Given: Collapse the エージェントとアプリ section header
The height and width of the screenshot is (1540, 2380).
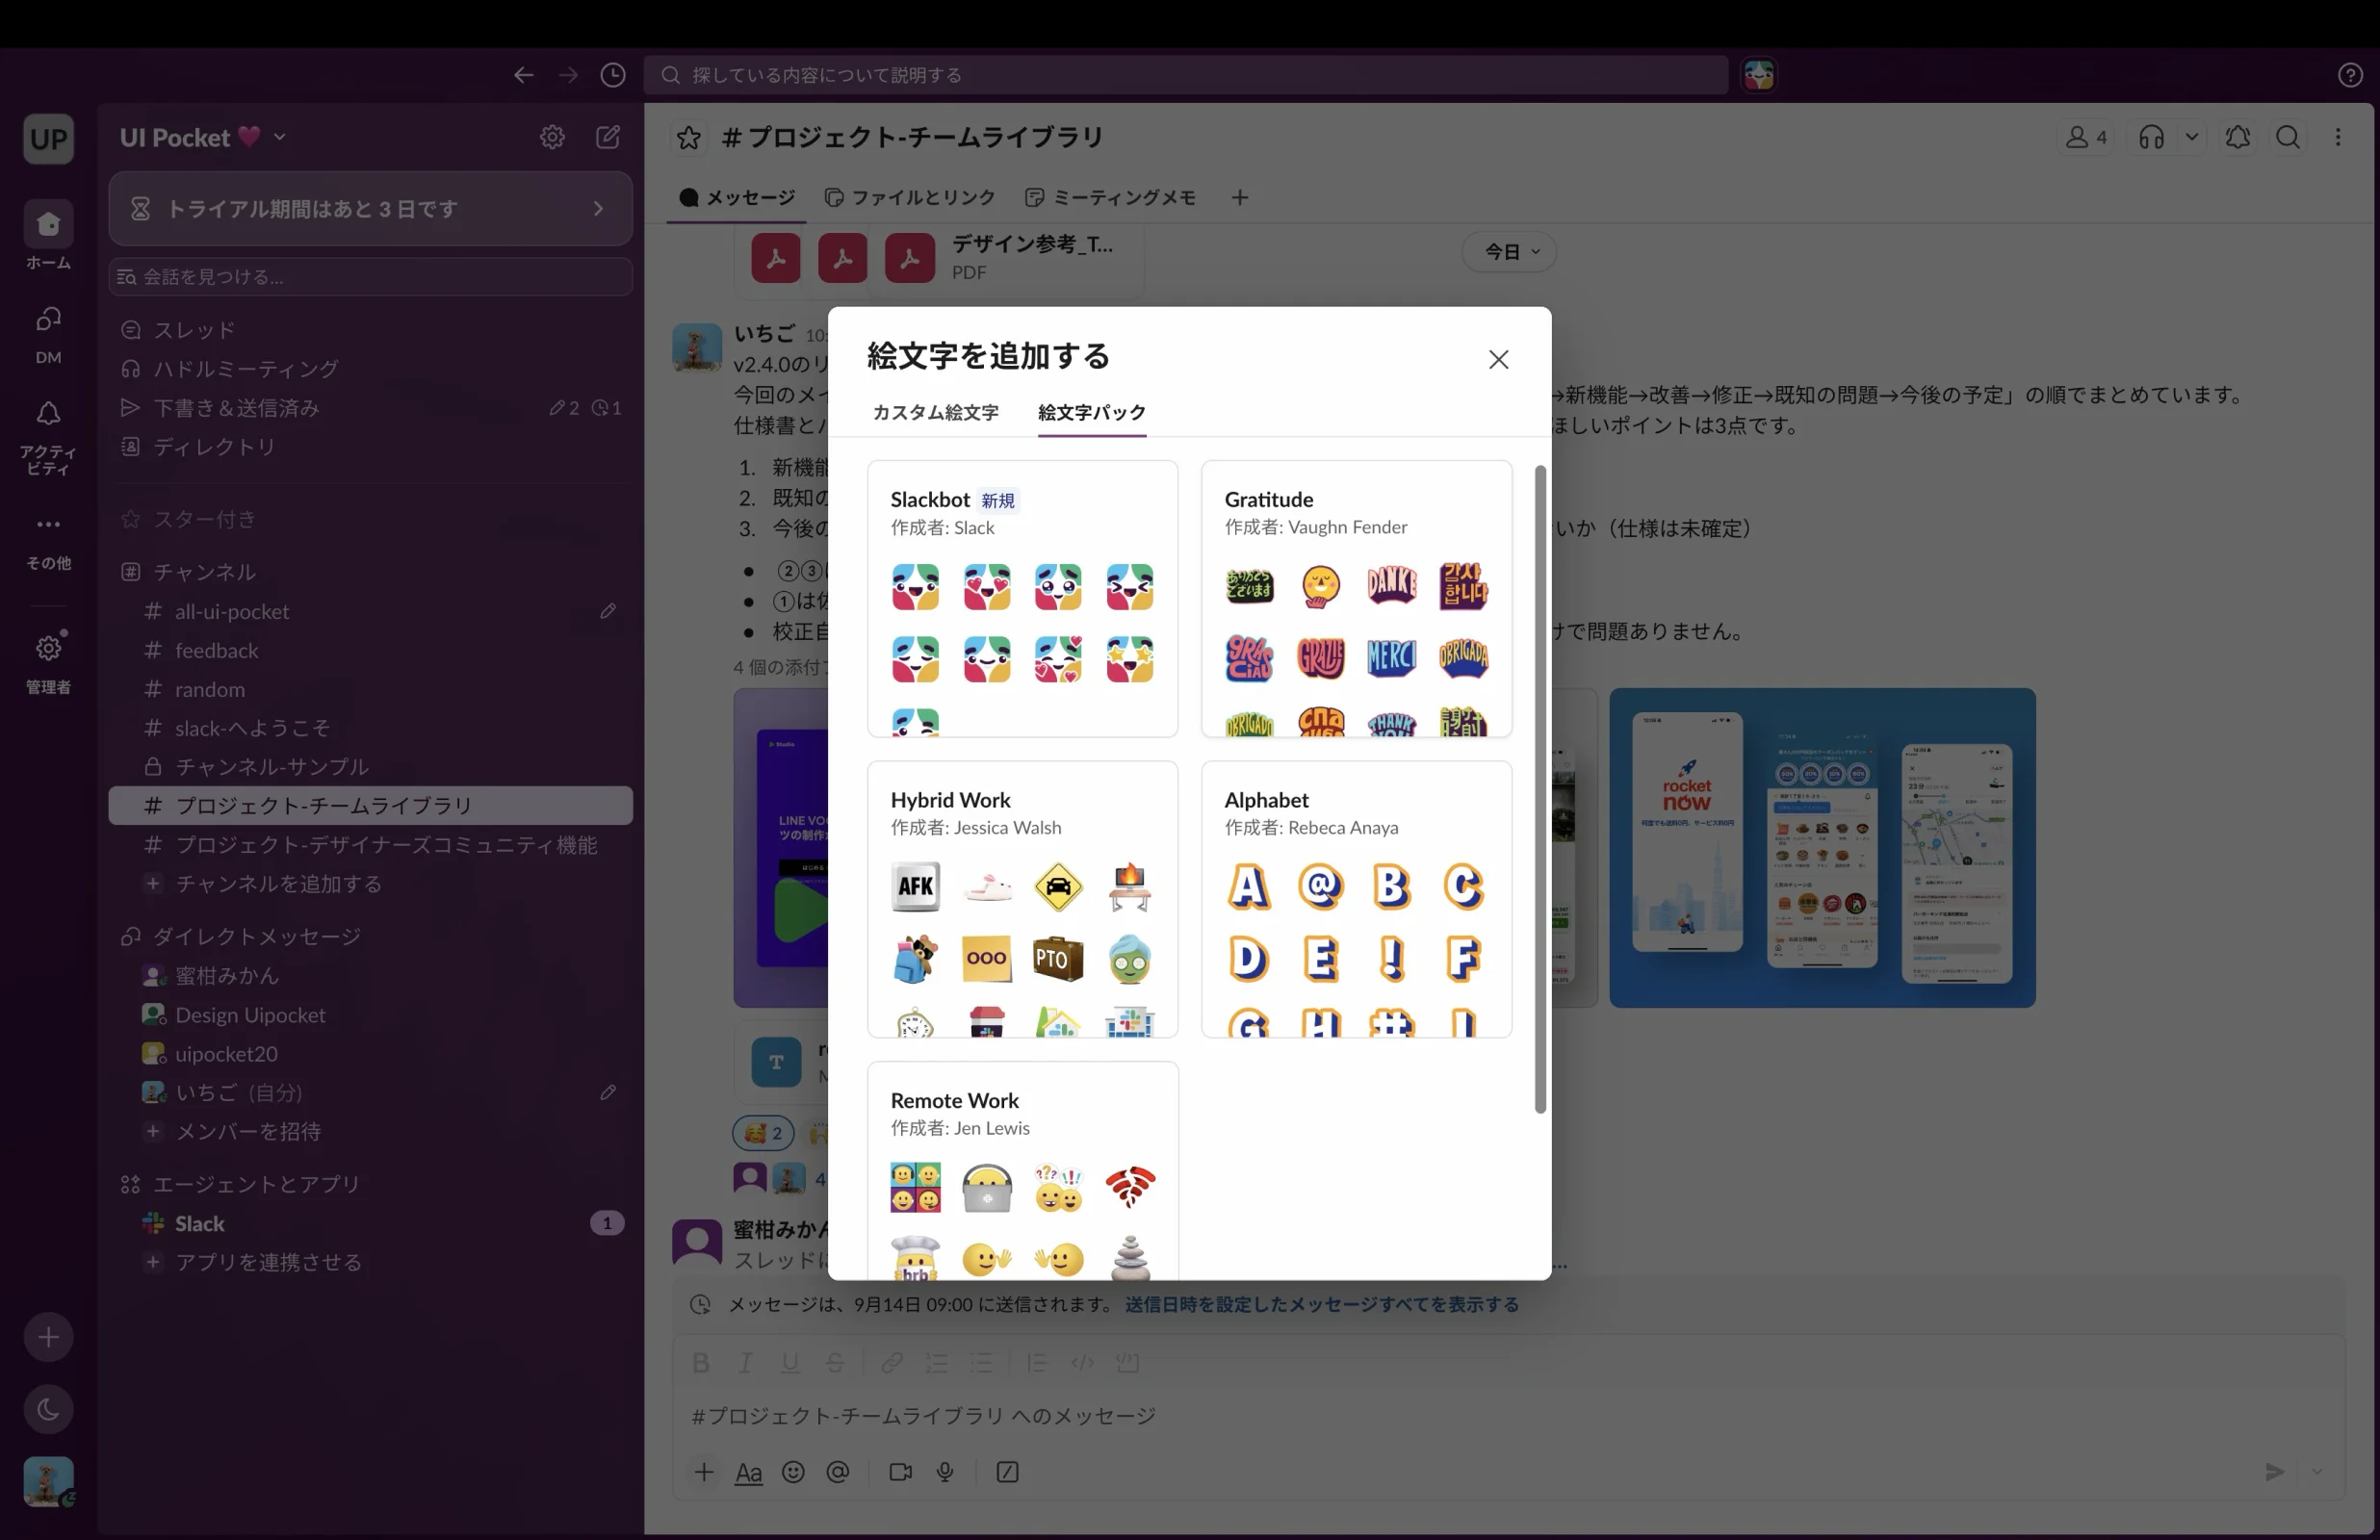Looking at the screenshot, I should [x=256, y=1184].
